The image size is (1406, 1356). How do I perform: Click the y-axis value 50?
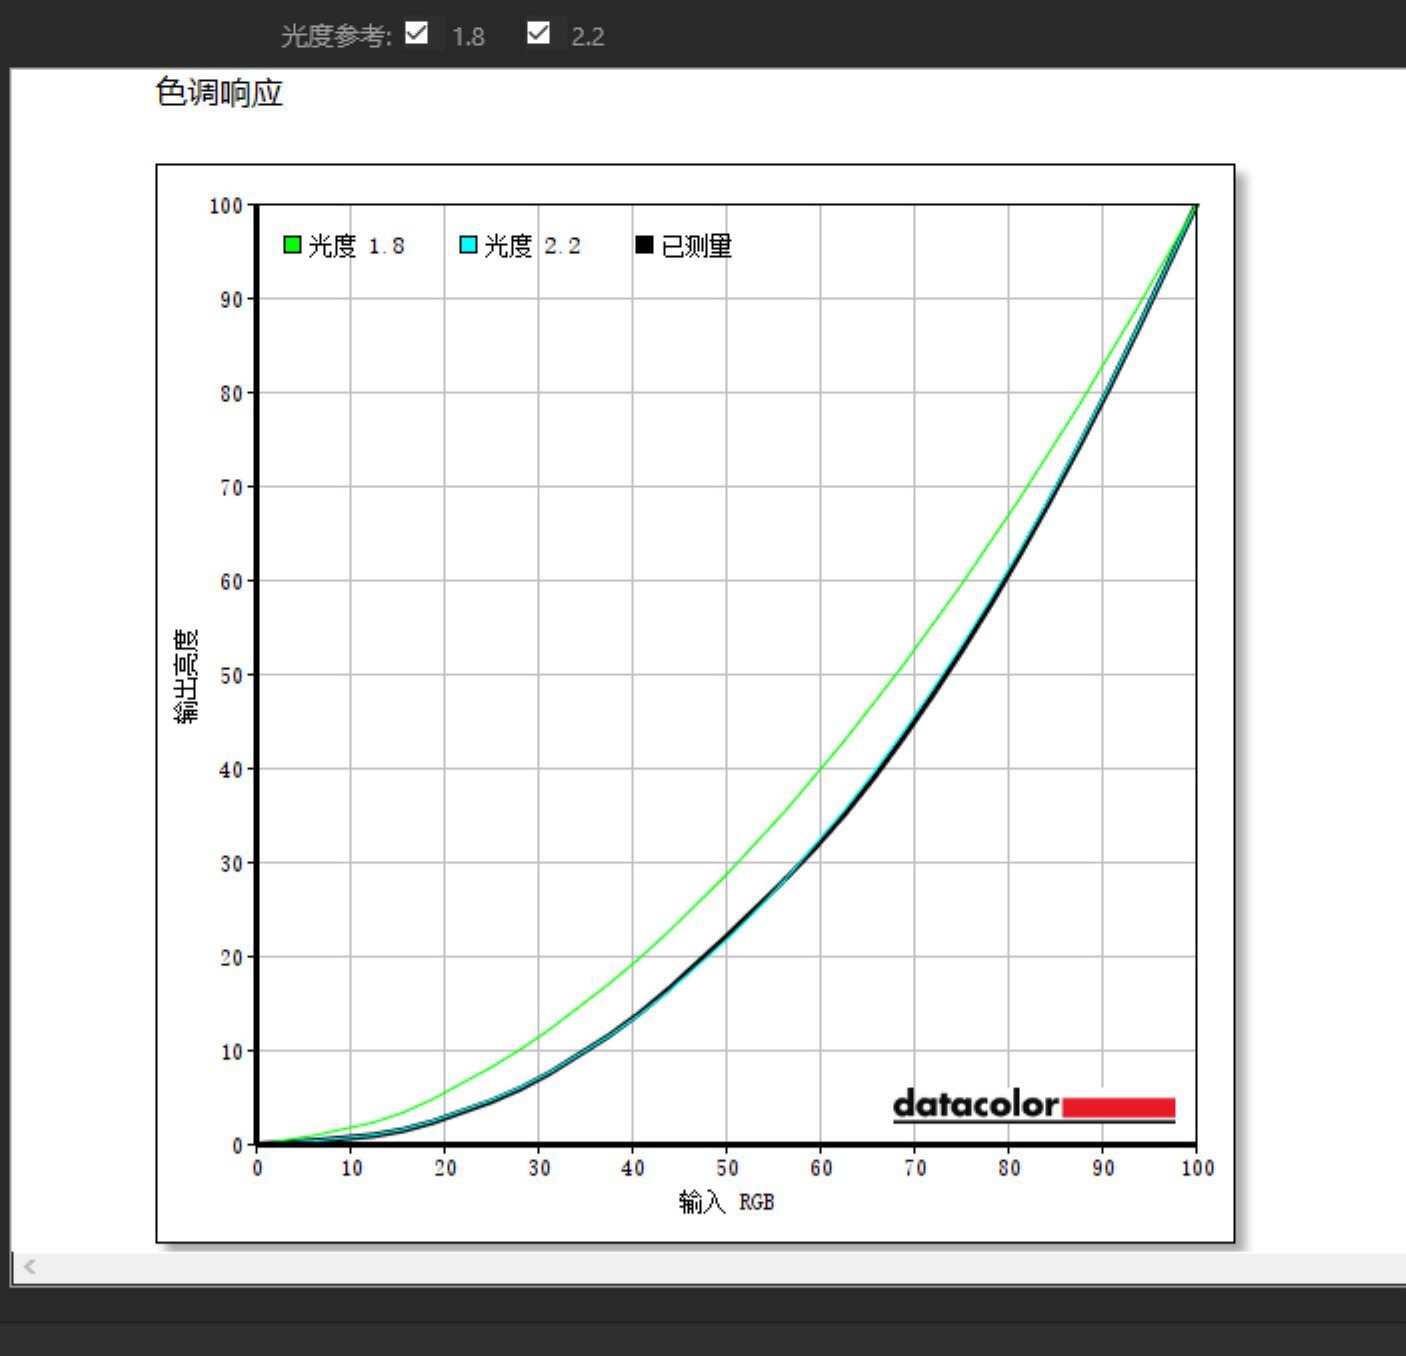point(231,675)
